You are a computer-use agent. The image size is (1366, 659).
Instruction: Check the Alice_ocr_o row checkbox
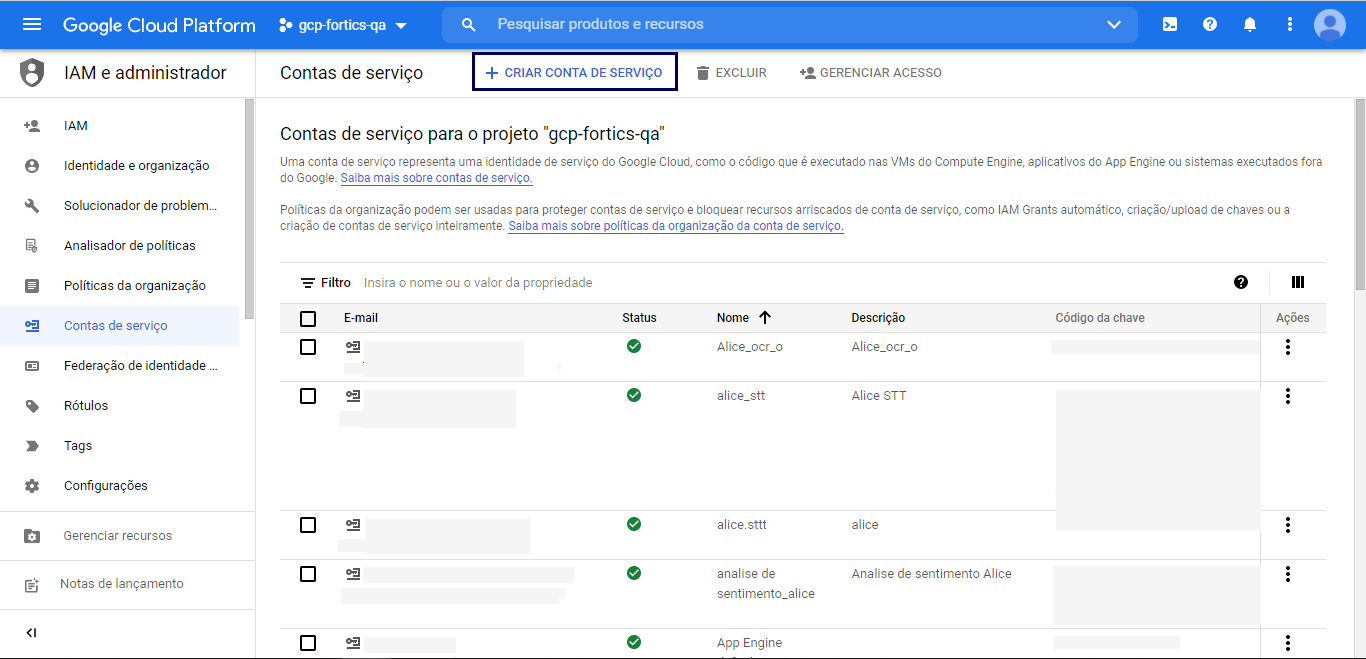[x=308, y=347]
